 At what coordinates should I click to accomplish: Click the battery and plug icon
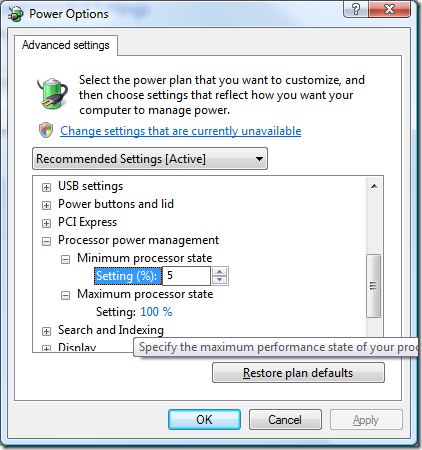click(52, 93)
